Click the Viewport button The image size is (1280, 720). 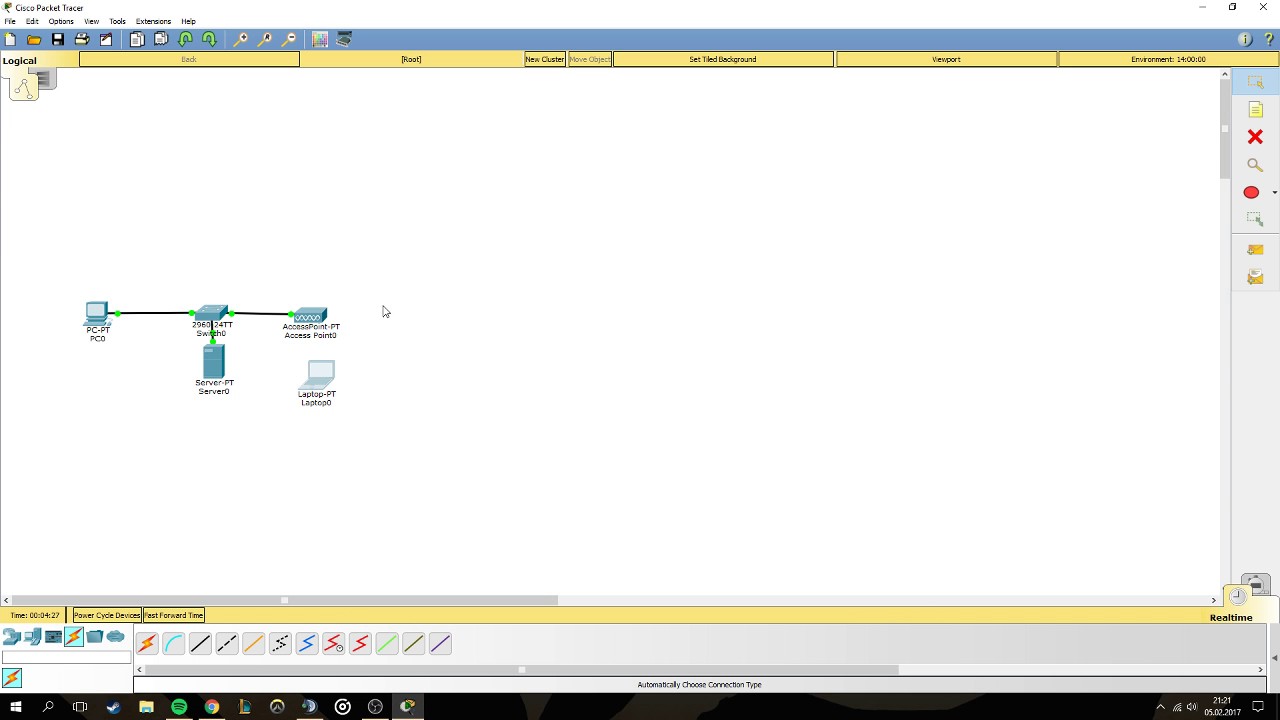coord(946,59)
